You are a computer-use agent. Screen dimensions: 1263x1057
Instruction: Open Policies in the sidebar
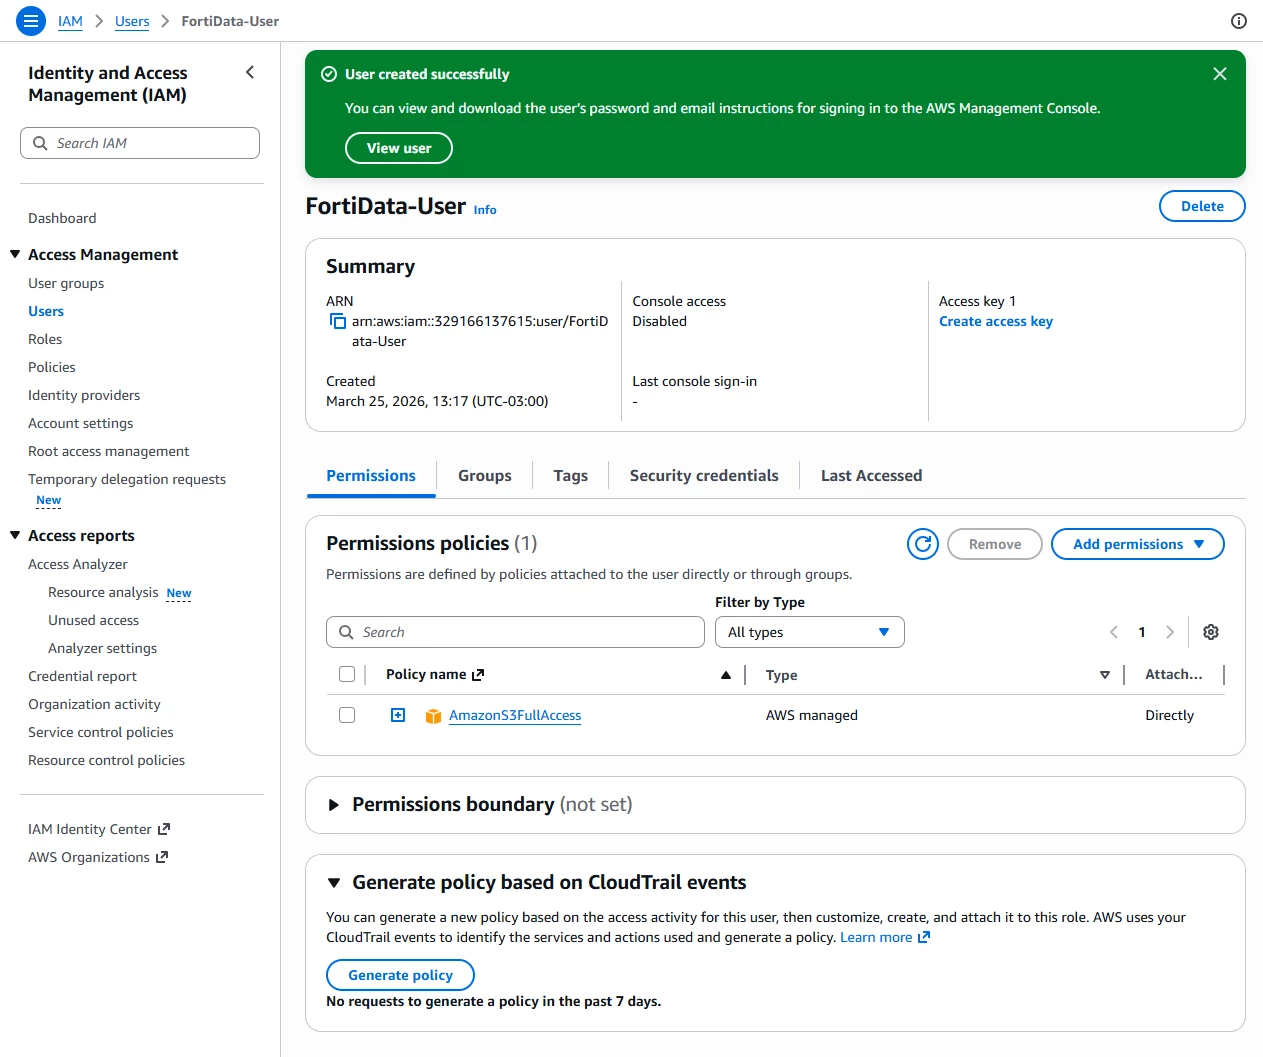tap(52, 367)
